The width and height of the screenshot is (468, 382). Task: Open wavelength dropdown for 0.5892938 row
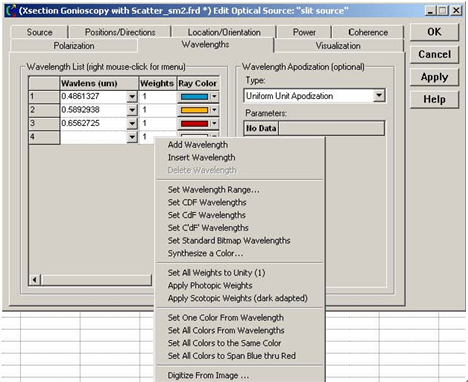click(x=132, y=110)
